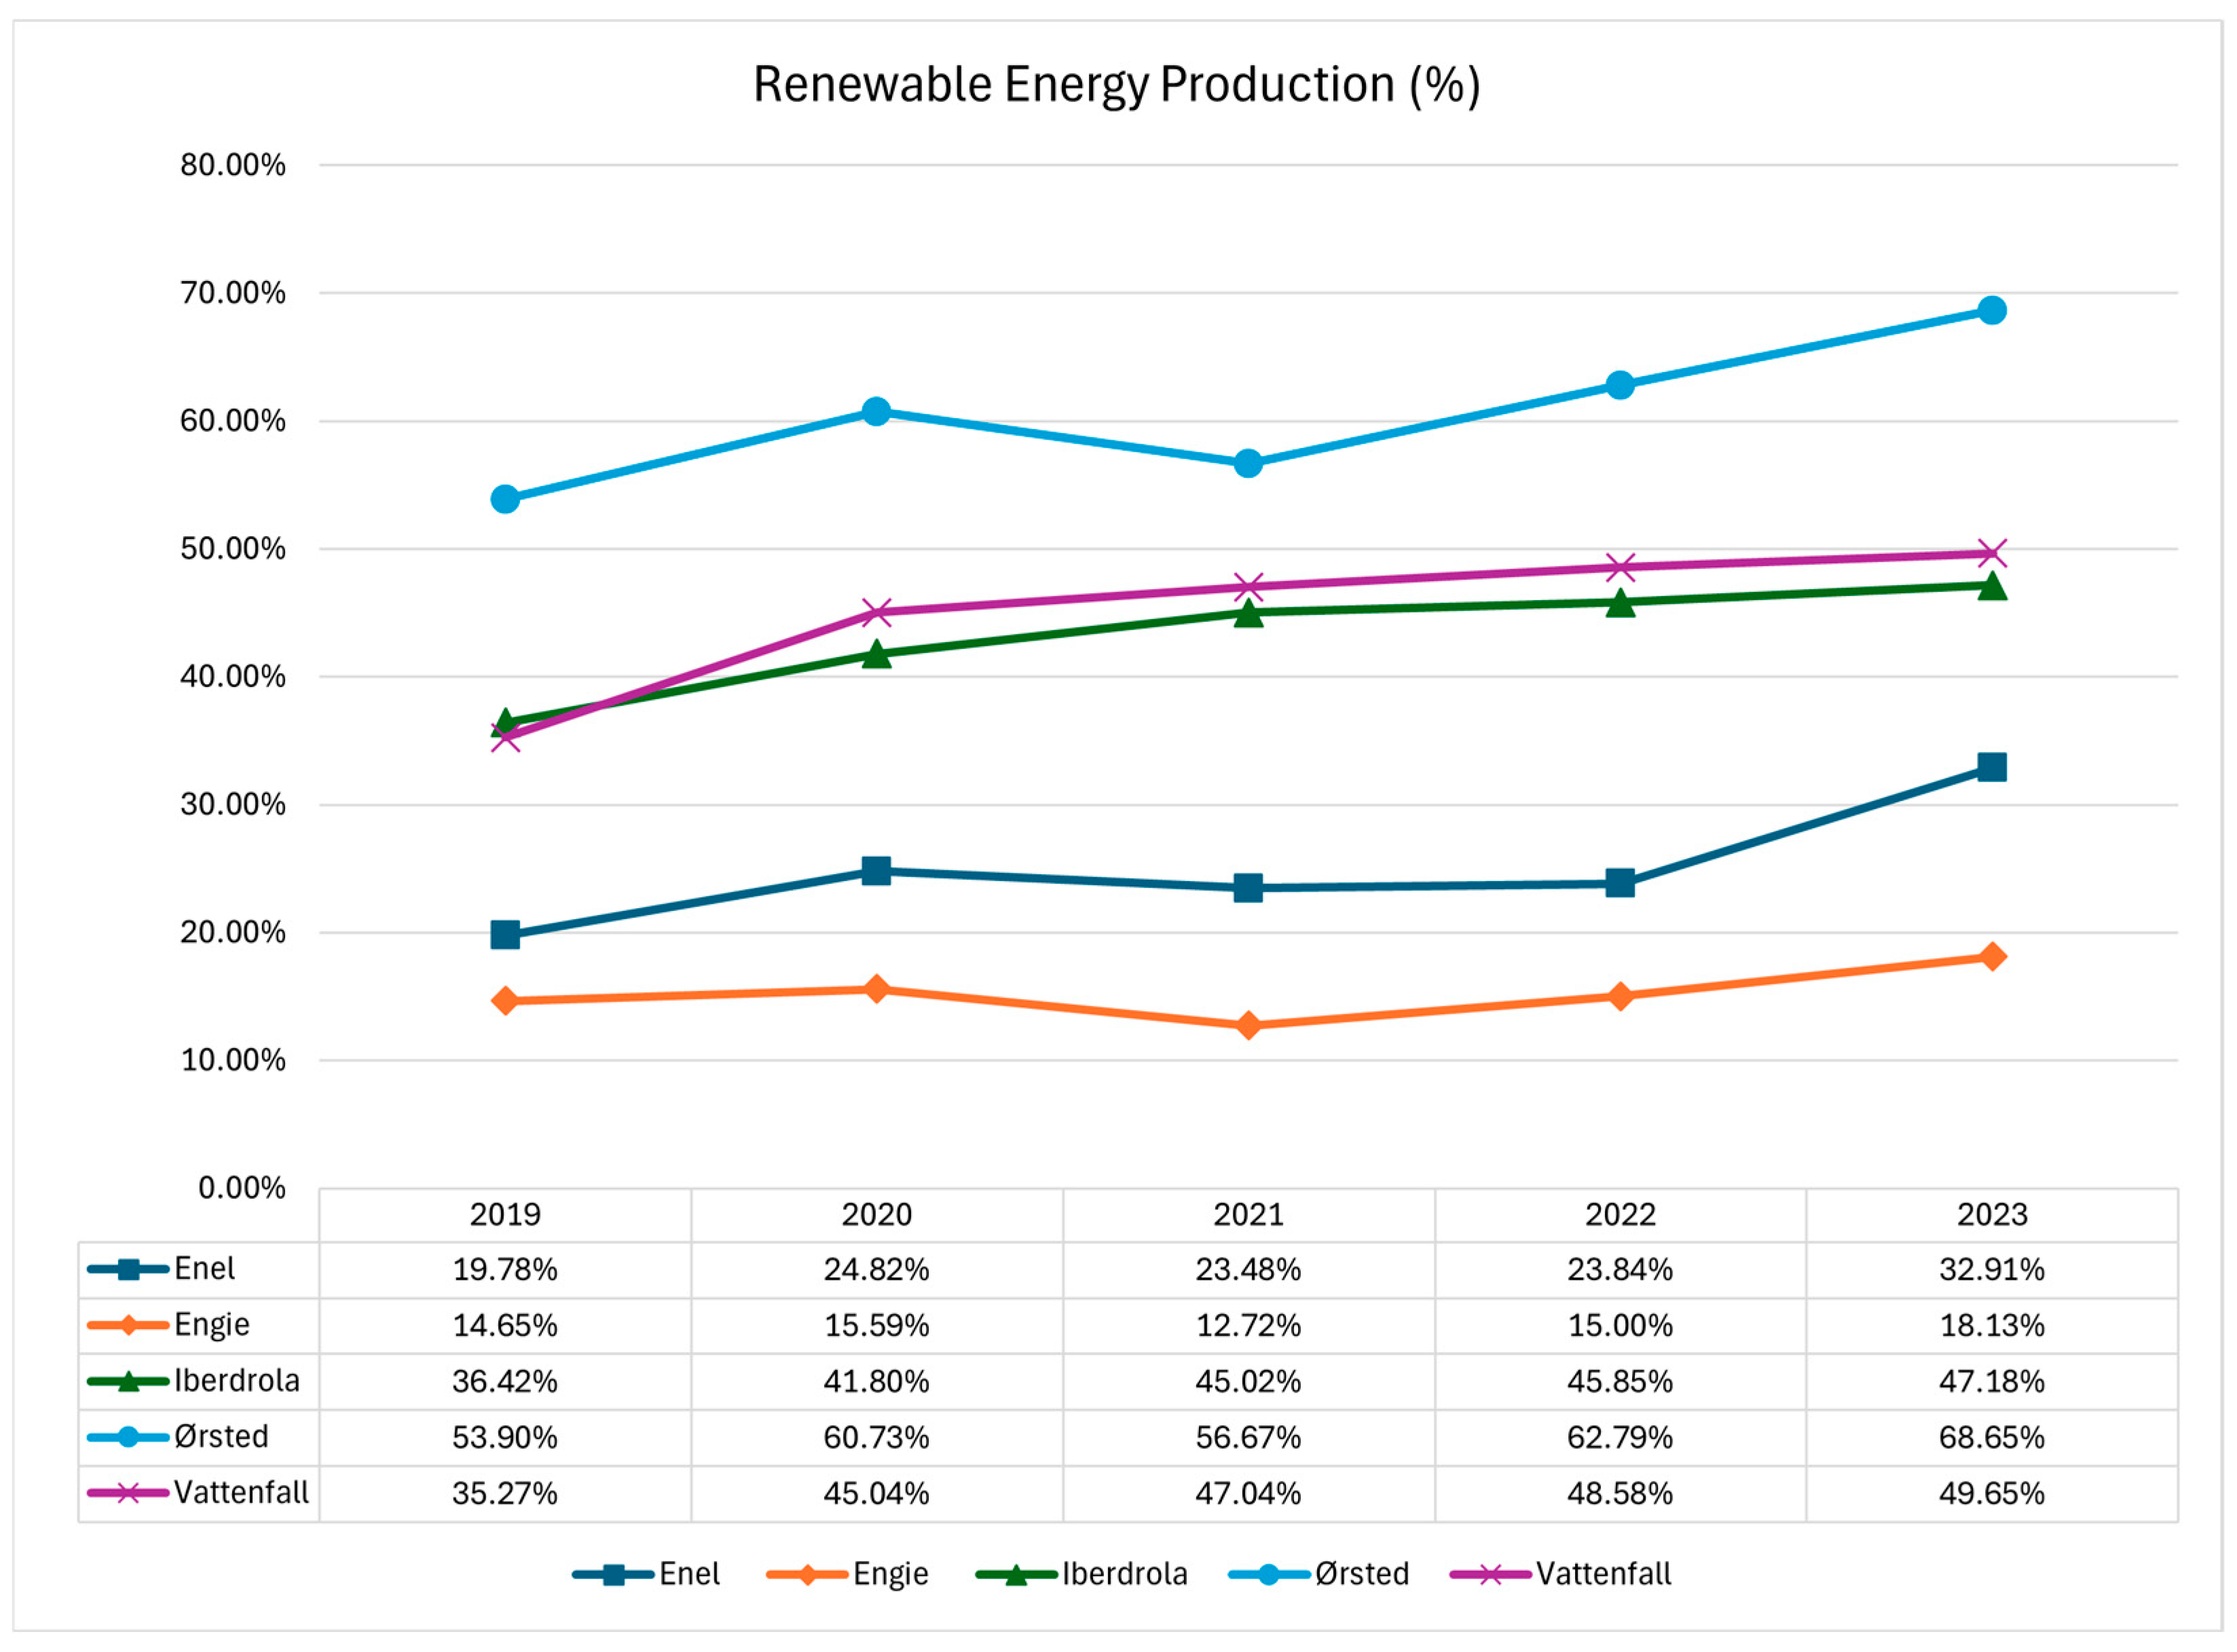Select the Vattenfall legend key in table row
Viewport: 2237px width, 1652px height.
pyautogui.click(x=128, y=1493)
